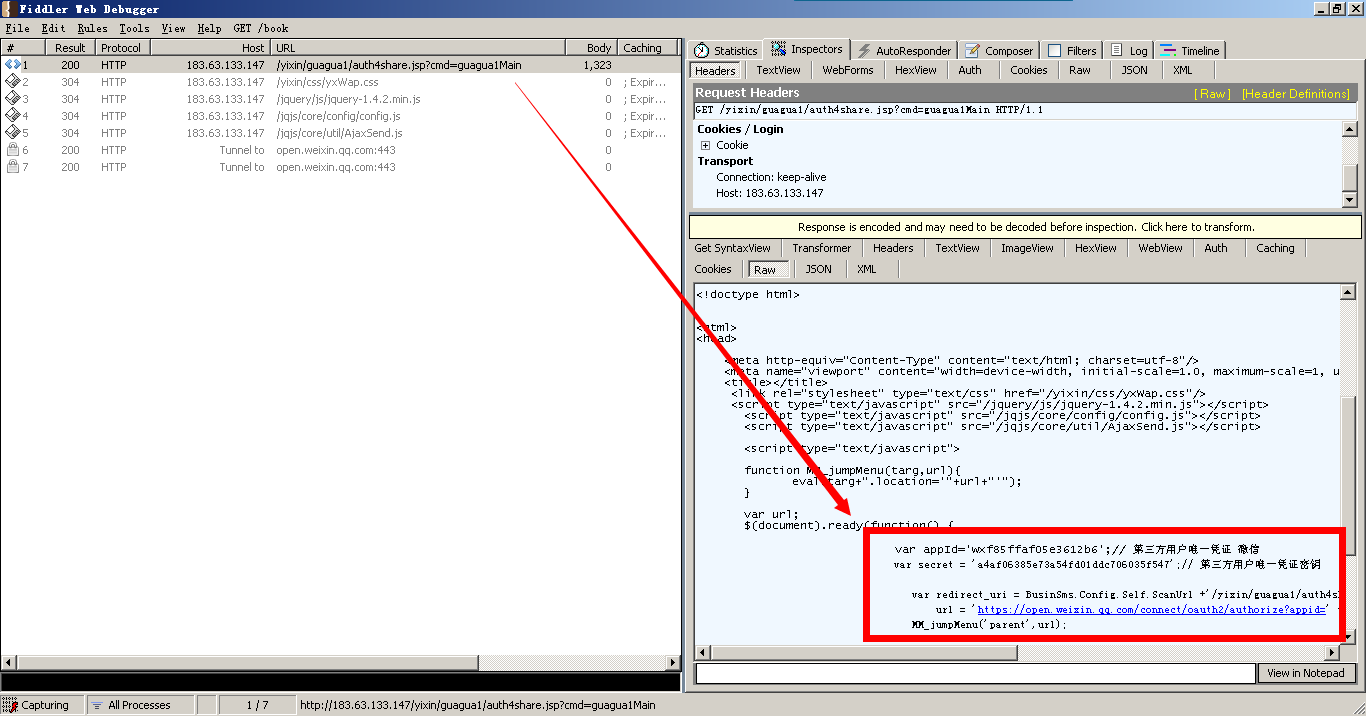This screenshot has height=717, width=1366.
Task: Sort sessions by Protocol column
Action: [122, 47]
